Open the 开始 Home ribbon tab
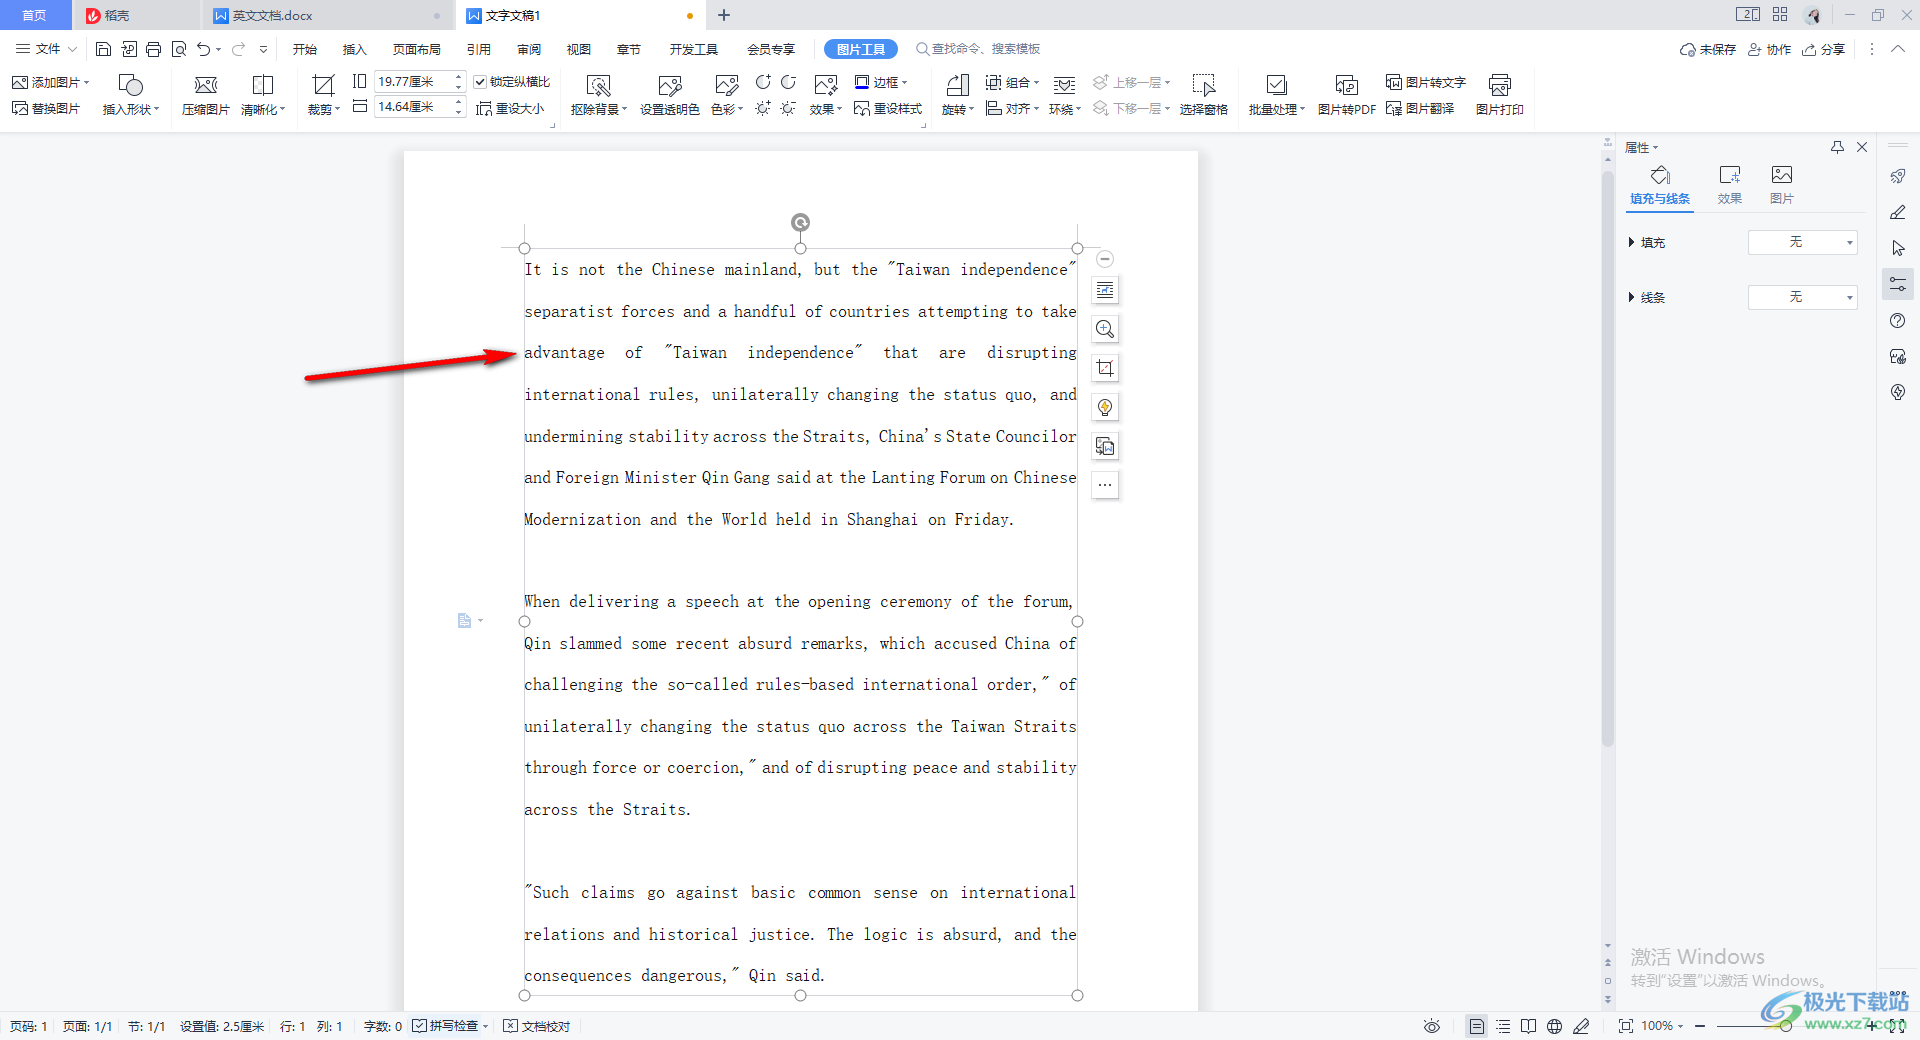 click(x=304, y=49)
